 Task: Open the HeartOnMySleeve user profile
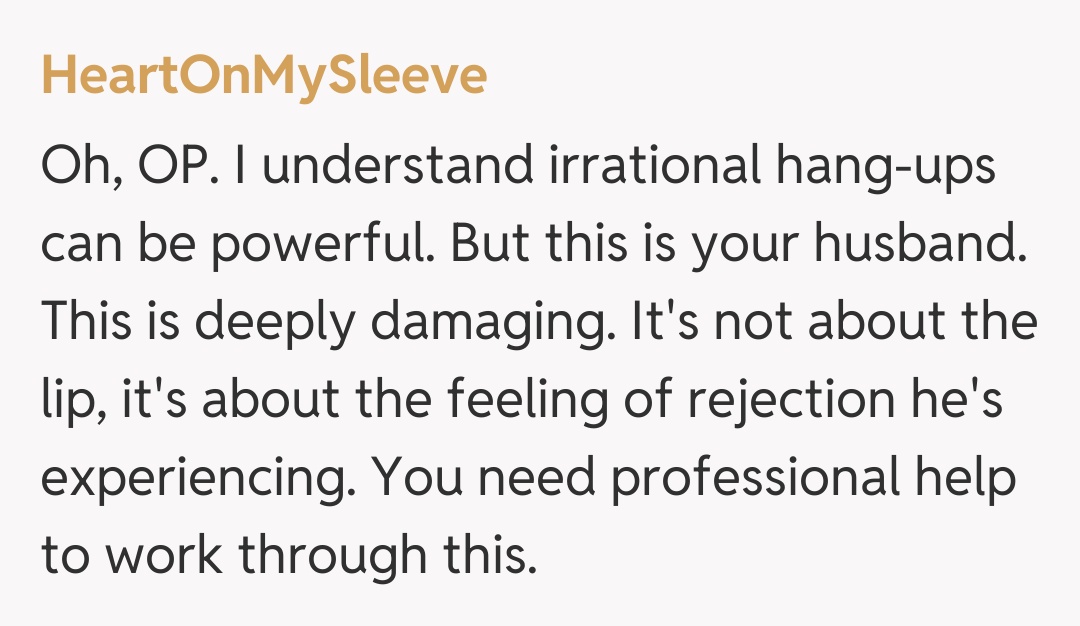click(x=264, y=77)
